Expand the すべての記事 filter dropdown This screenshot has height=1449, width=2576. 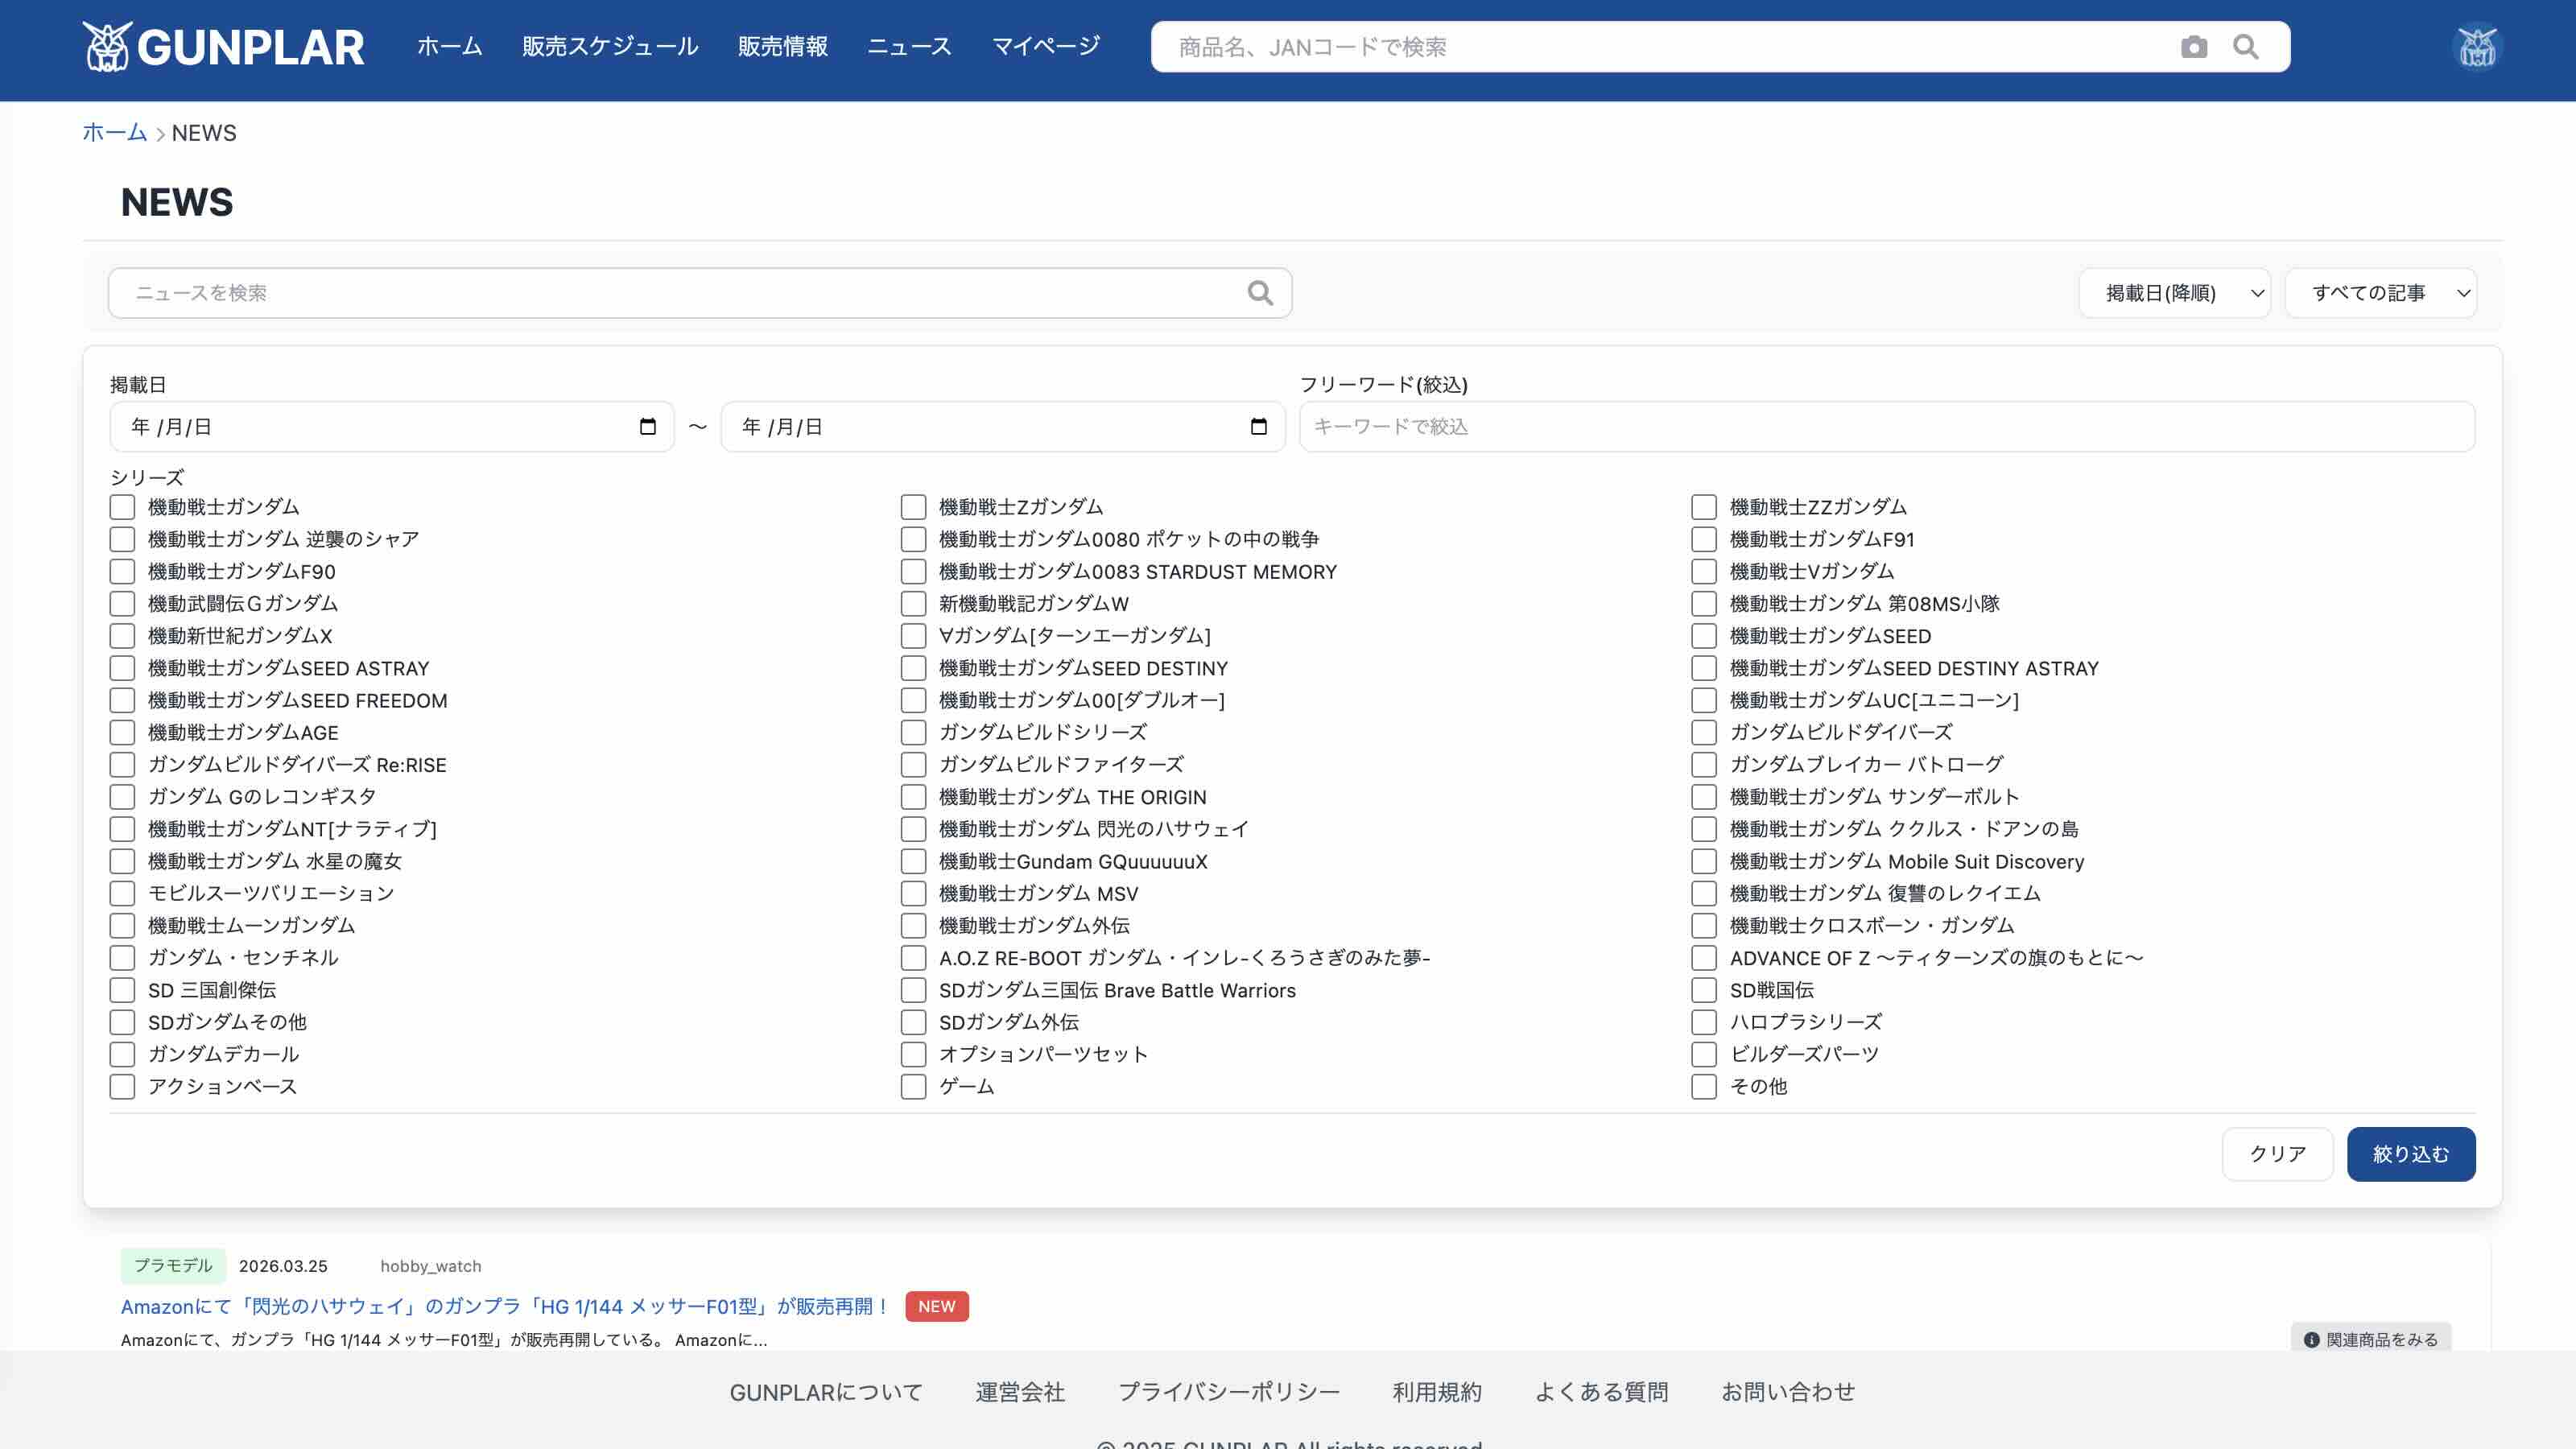tap(2380, 293)
